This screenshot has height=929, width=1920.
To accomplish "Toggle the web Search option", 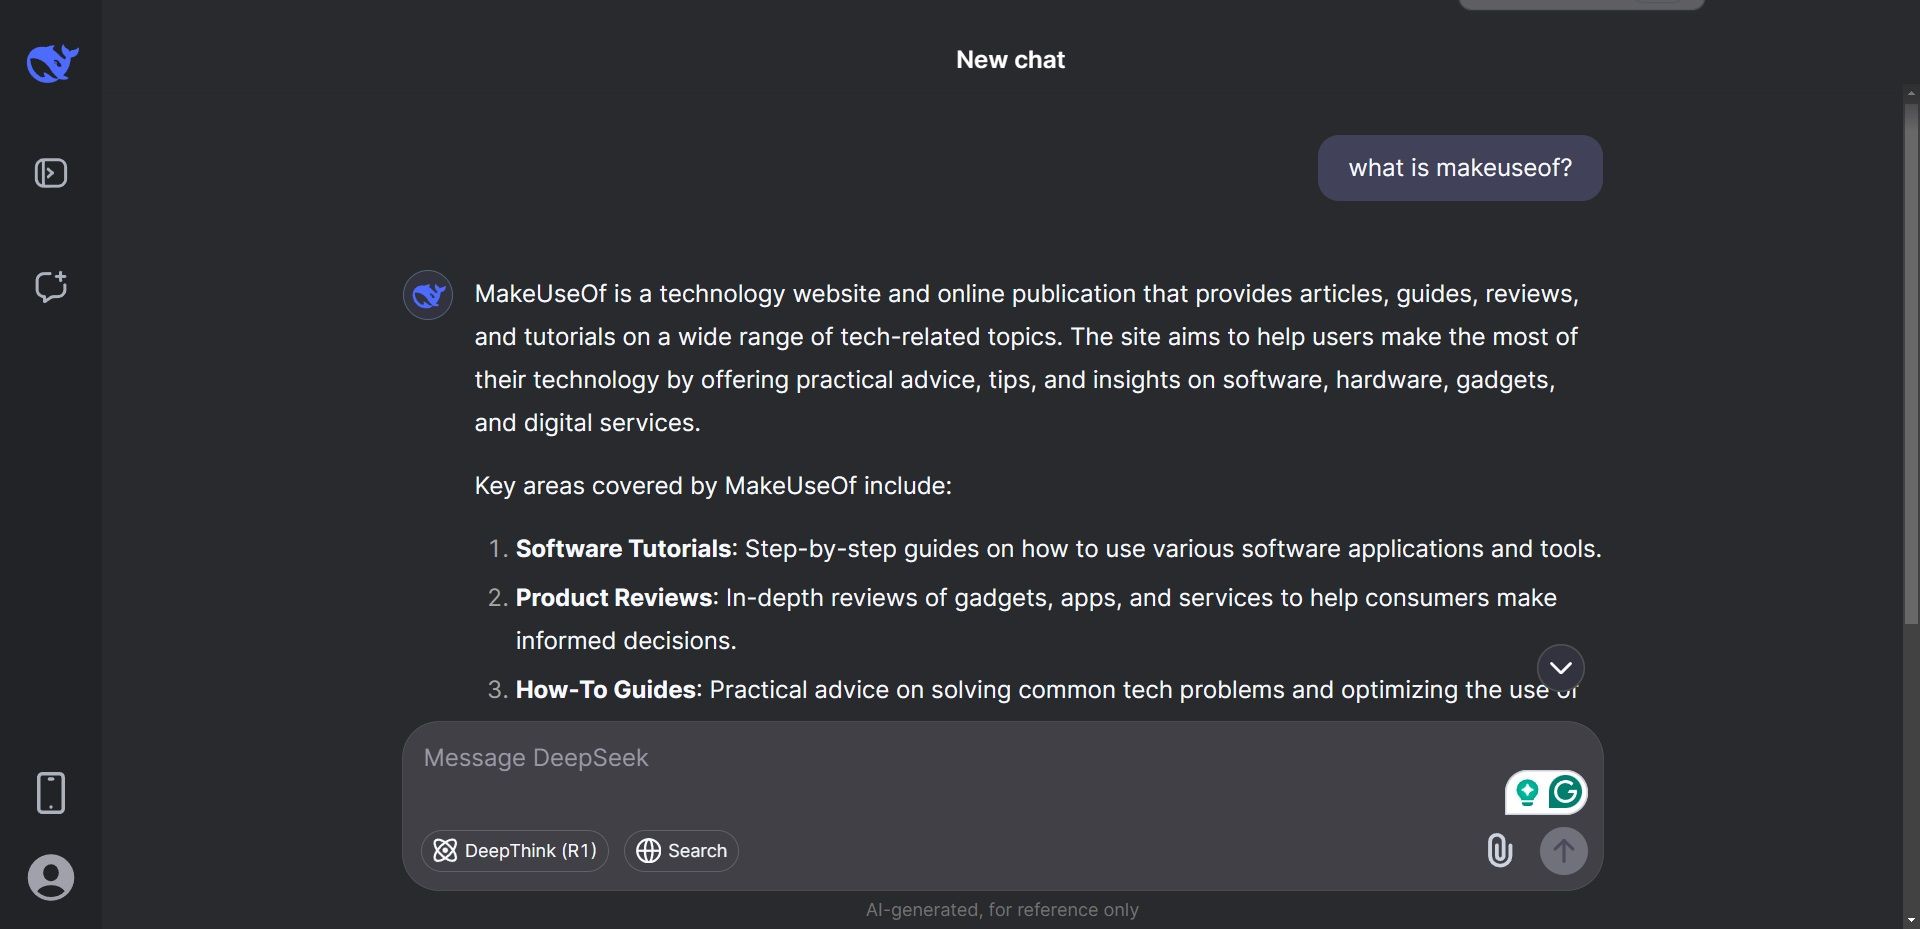I will click(x=681, y=851).
